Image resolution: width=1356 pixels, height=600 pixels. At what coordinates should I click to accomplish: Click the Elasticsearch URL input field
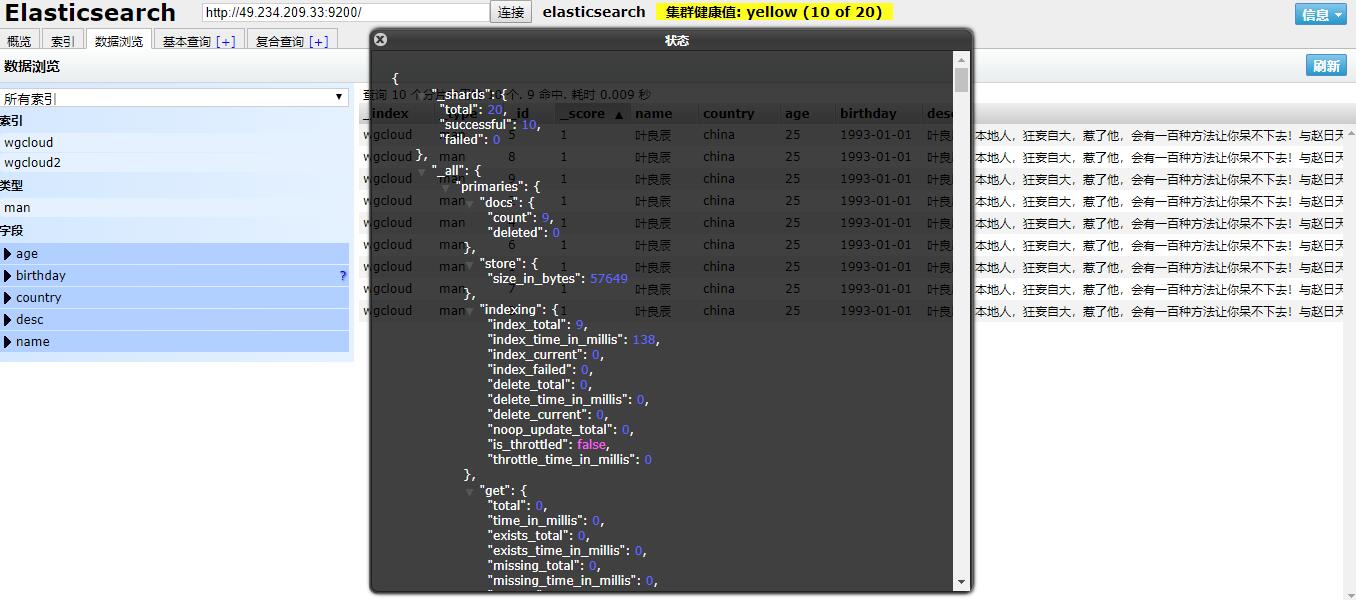(346, 12)
